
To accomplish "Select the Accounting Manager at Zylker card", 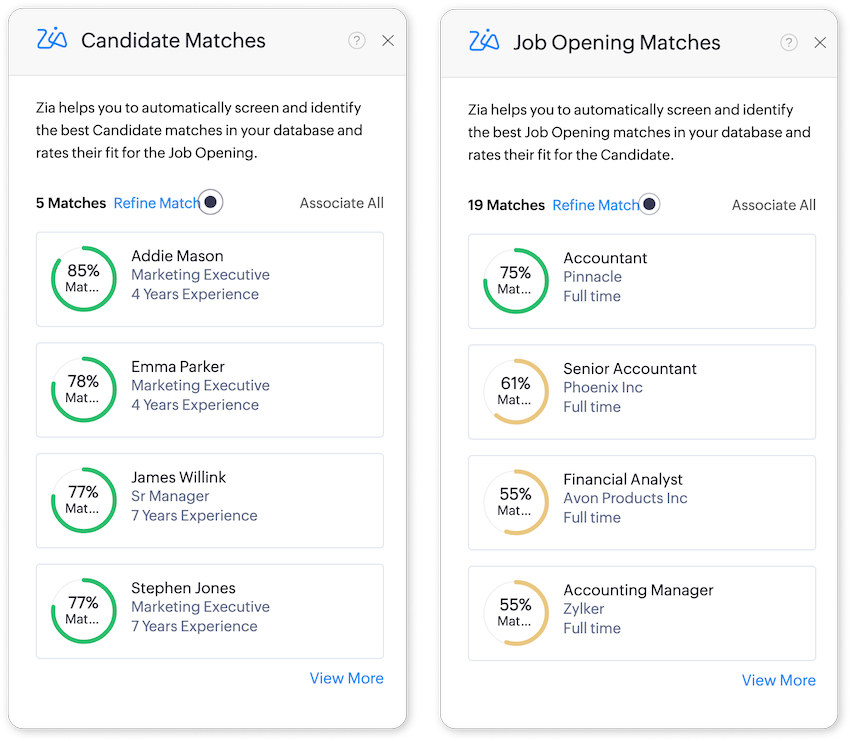I will [642, 614].
